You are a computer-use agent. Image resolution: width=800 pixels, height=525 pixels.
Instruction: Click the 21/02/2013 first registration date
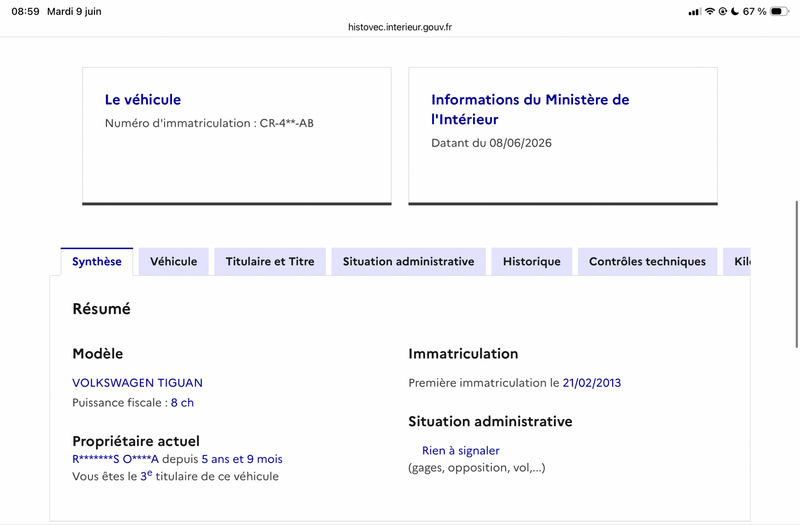click(592, 383)
